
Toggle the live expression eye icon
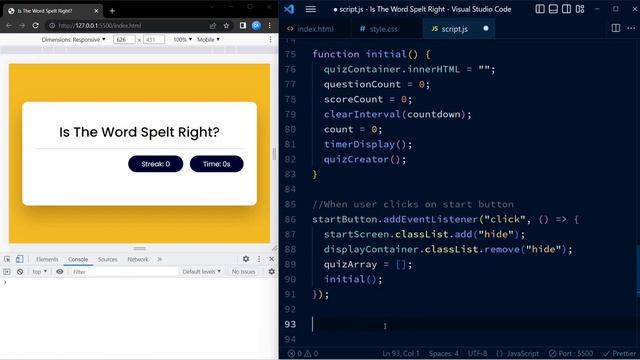click(x=60, y=271)
